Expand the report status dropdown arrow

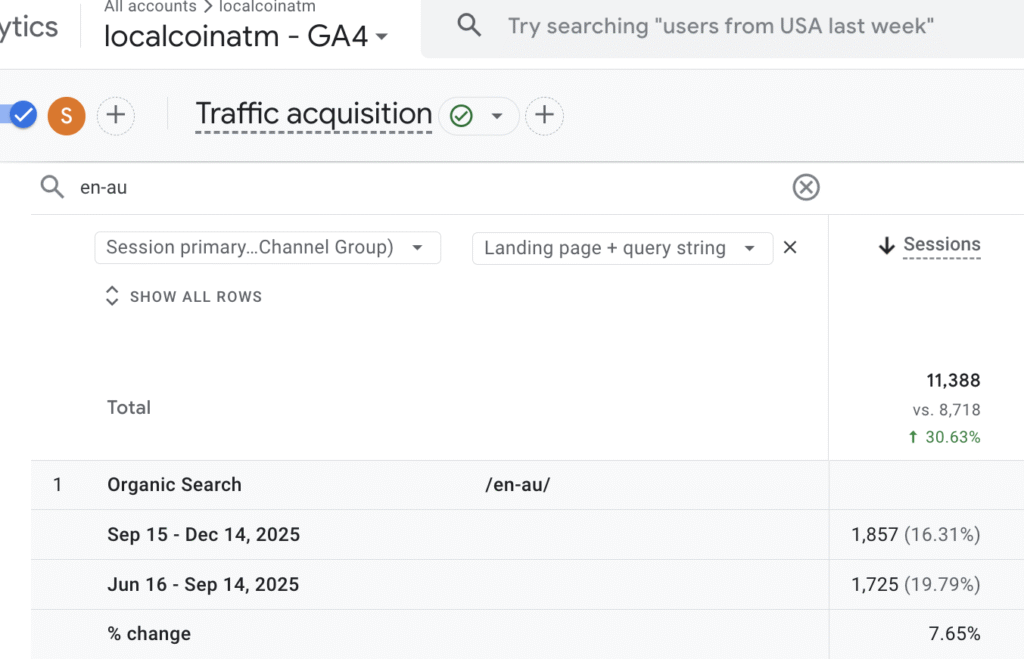497,116
